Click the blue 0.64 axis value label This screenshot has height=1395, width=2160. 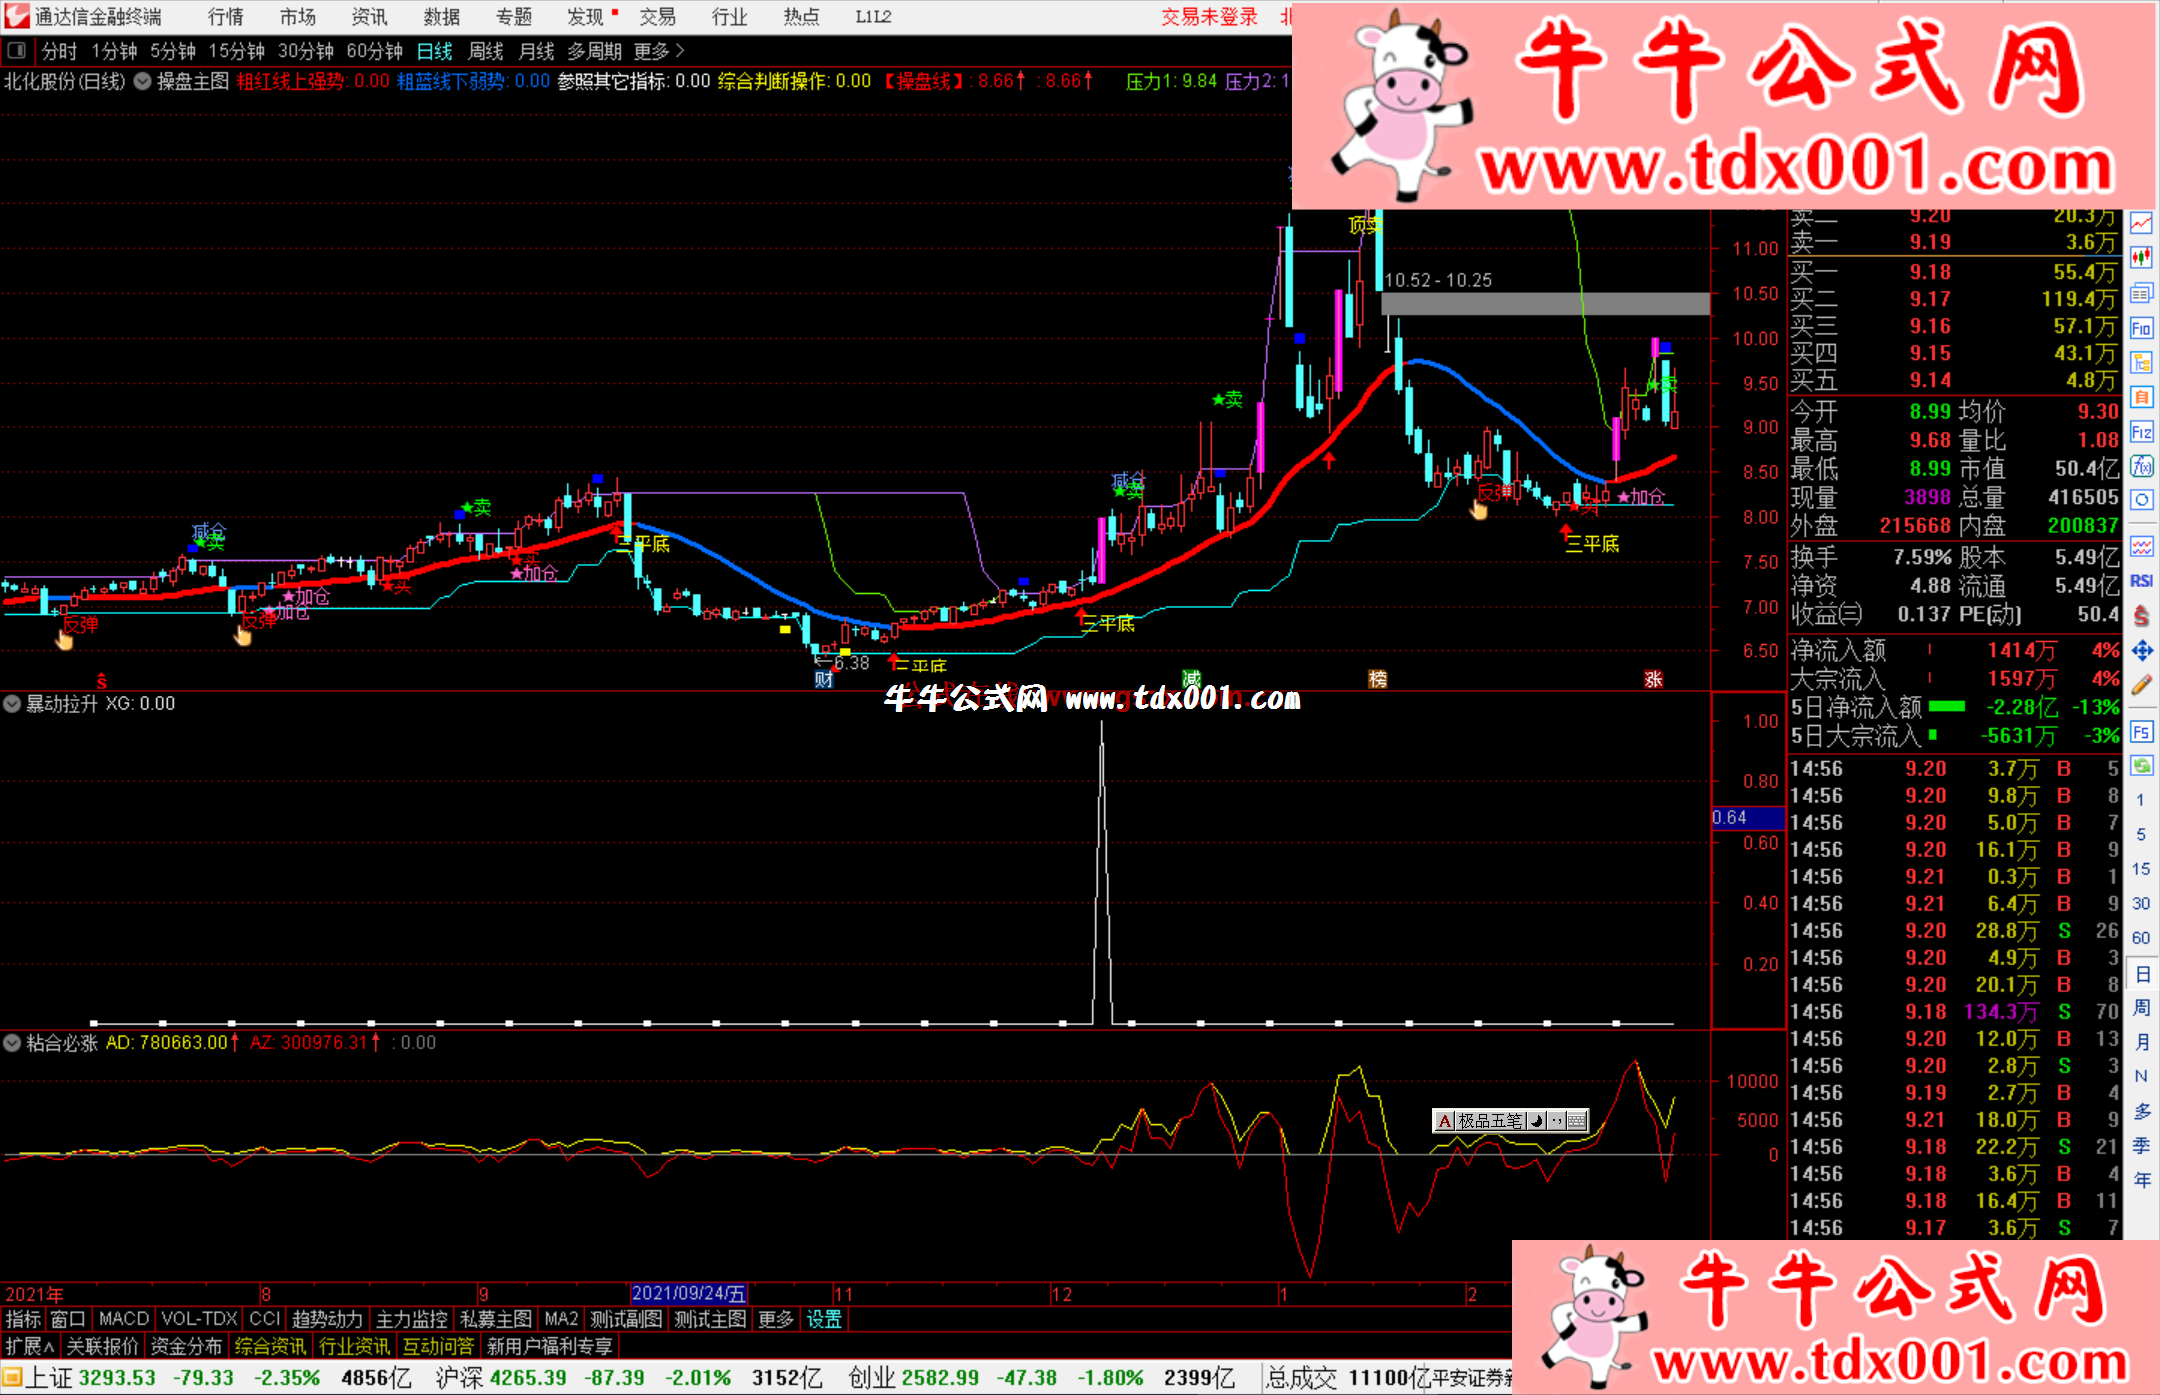1747,818
